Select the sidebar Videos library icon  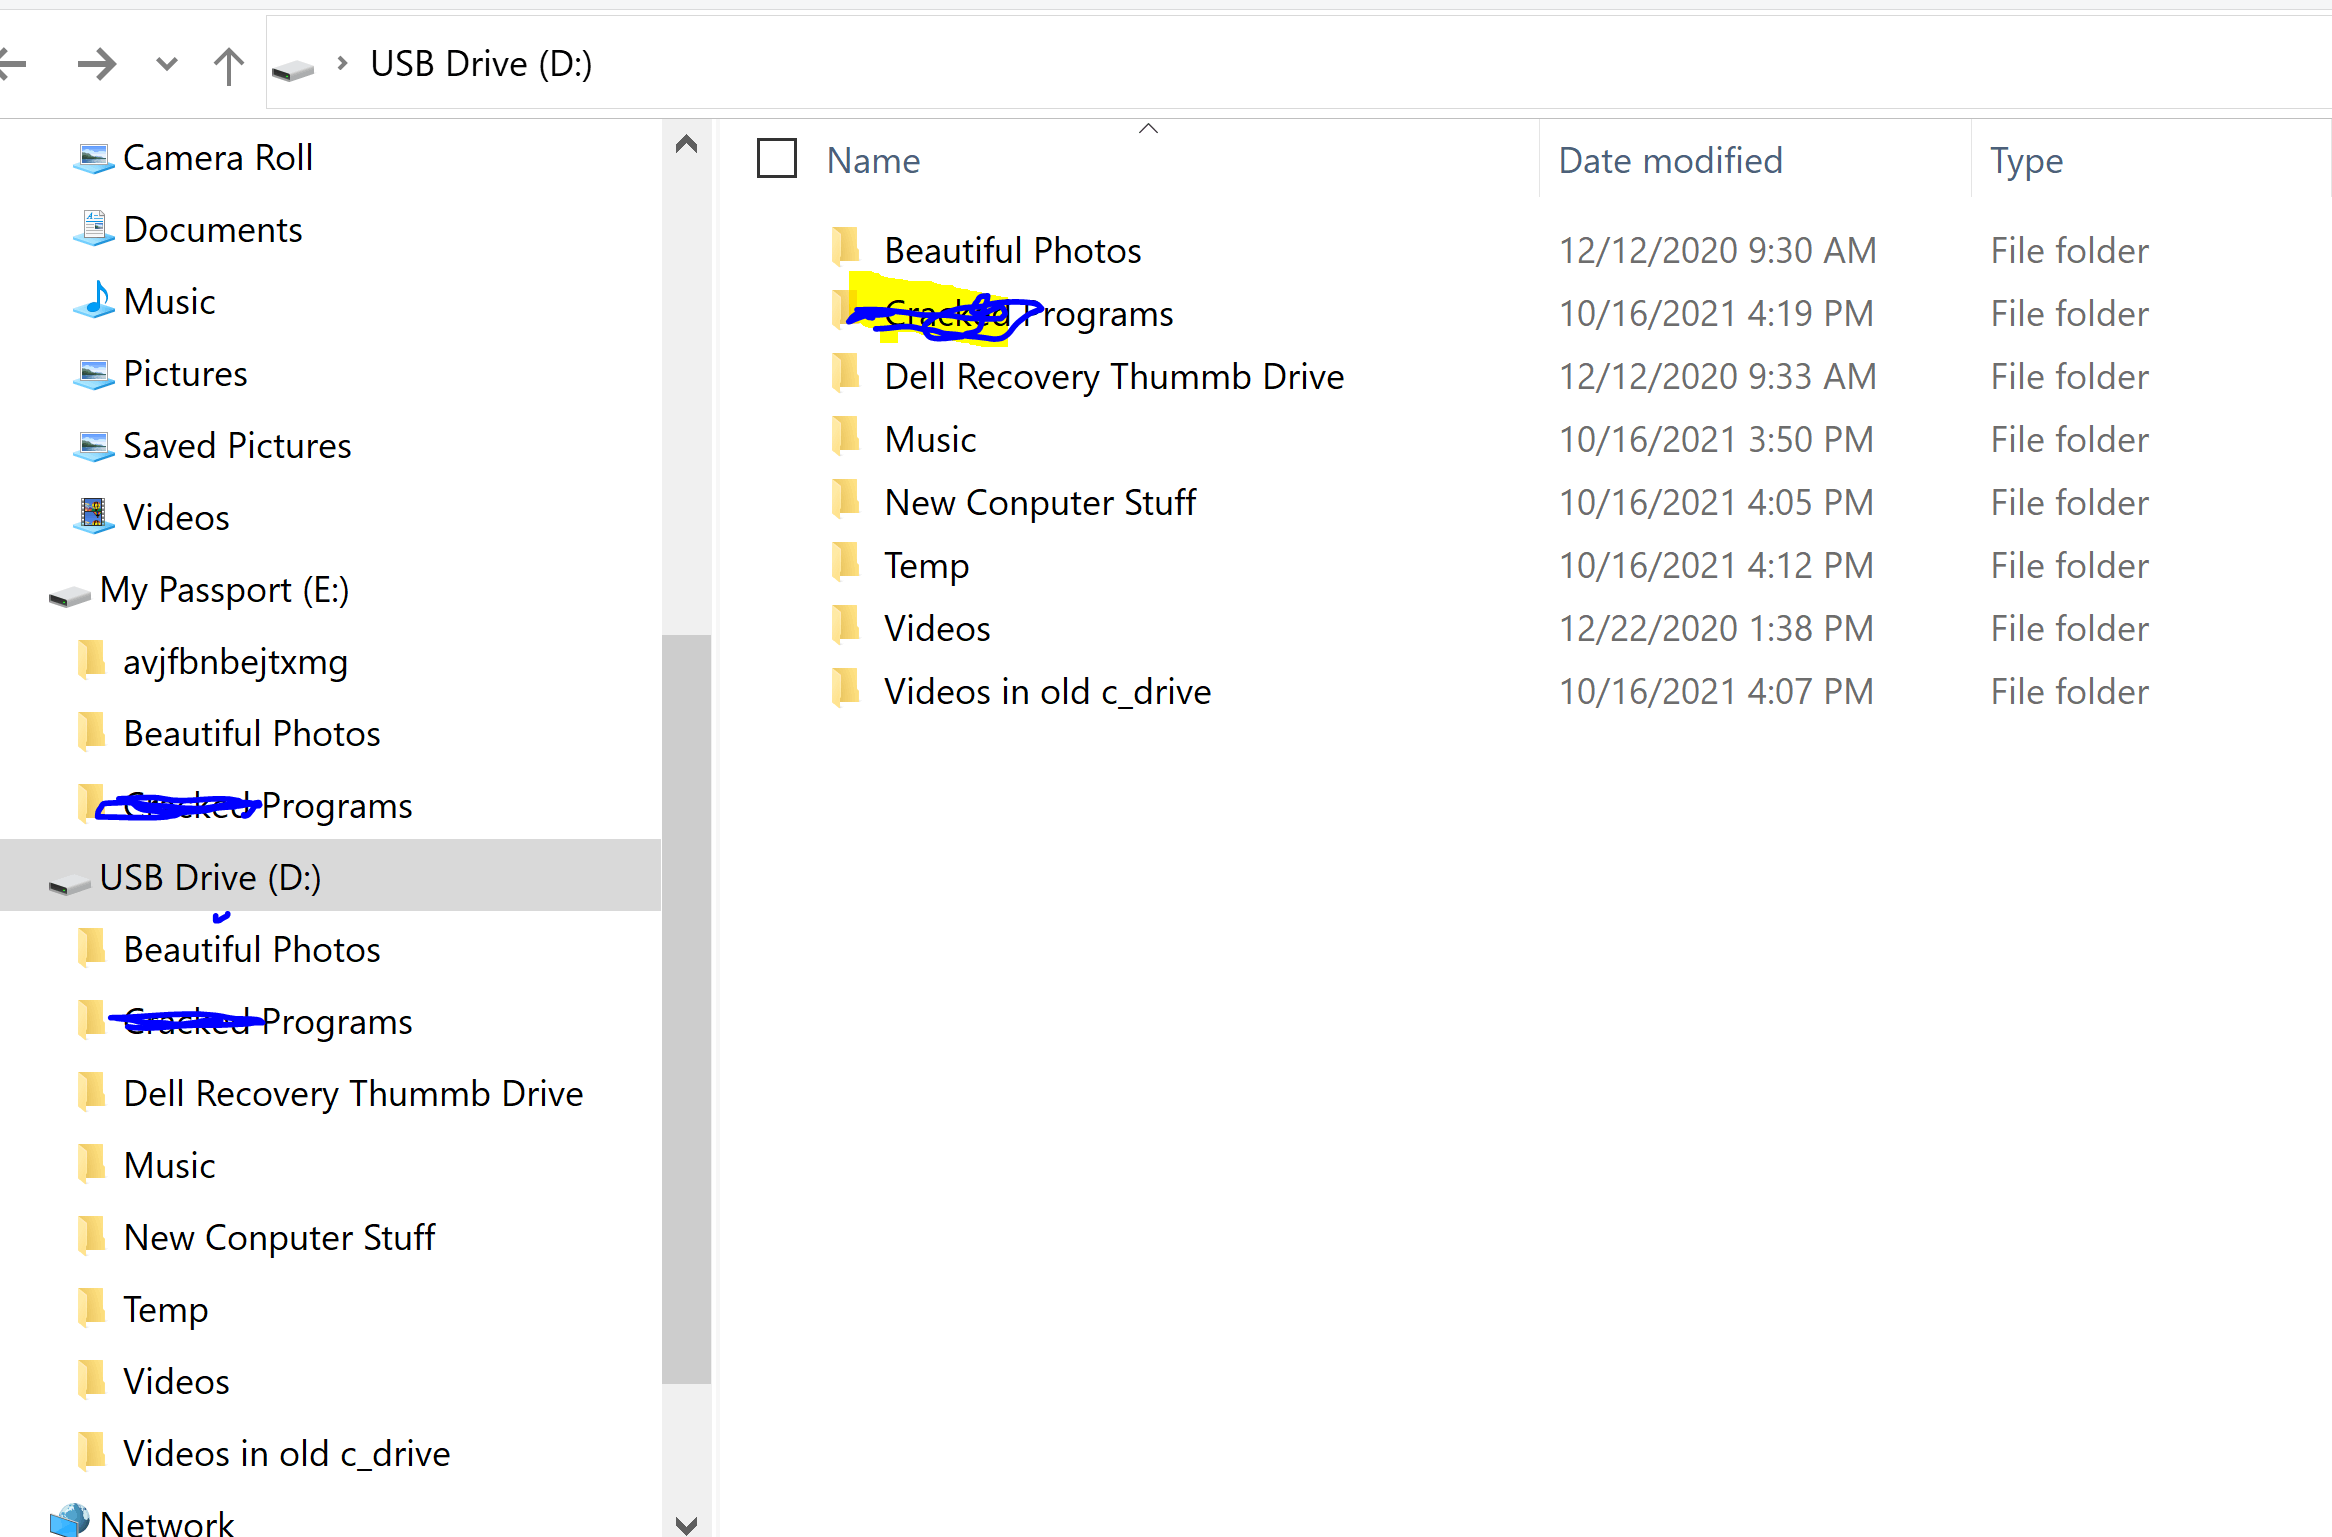(x=94, y=516)
